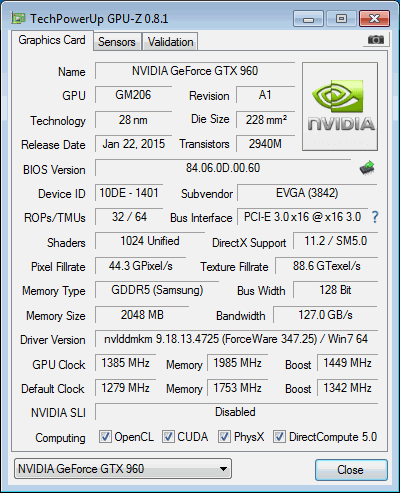
Task: Click the BIOS Version field
Action: coord(223,168)
